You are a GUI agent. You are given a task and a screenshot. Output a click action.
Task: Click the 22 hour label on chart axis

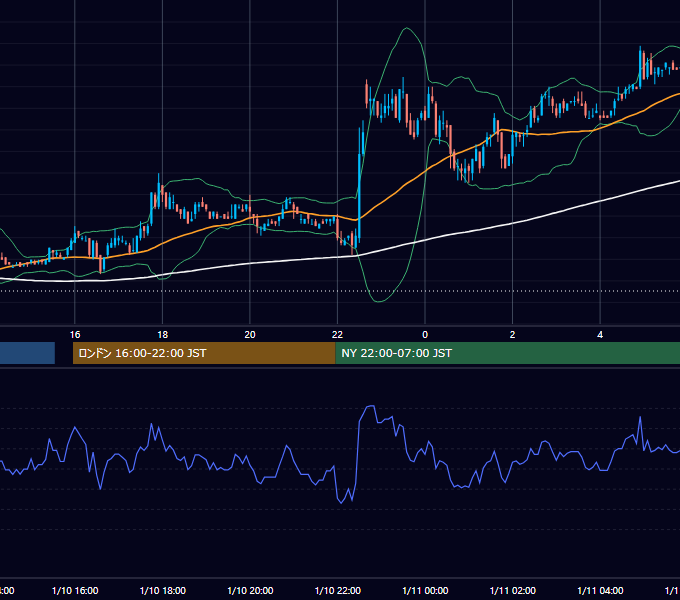coord(337,335)
